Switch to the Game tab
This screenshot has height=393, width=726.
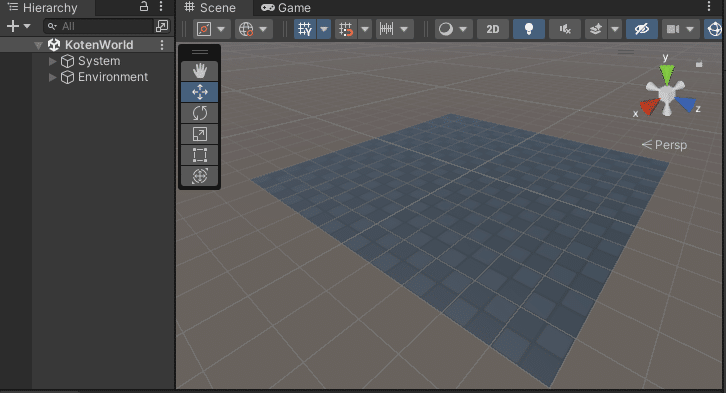[286, 8]
